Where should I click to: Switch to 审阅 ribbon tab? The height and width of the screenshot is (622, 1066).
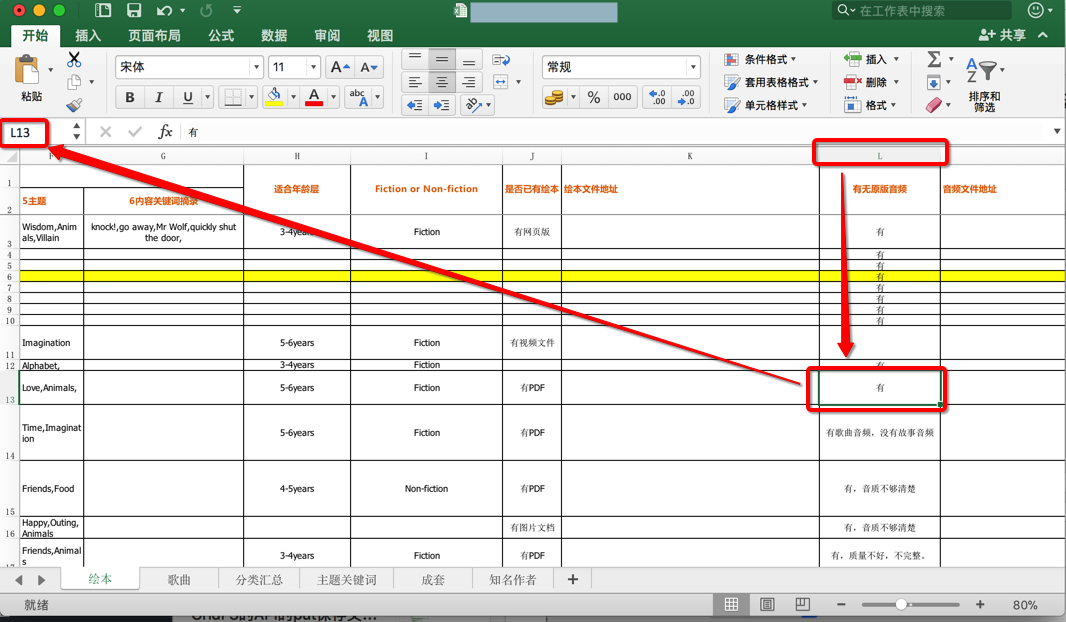(x=327, y=35)
